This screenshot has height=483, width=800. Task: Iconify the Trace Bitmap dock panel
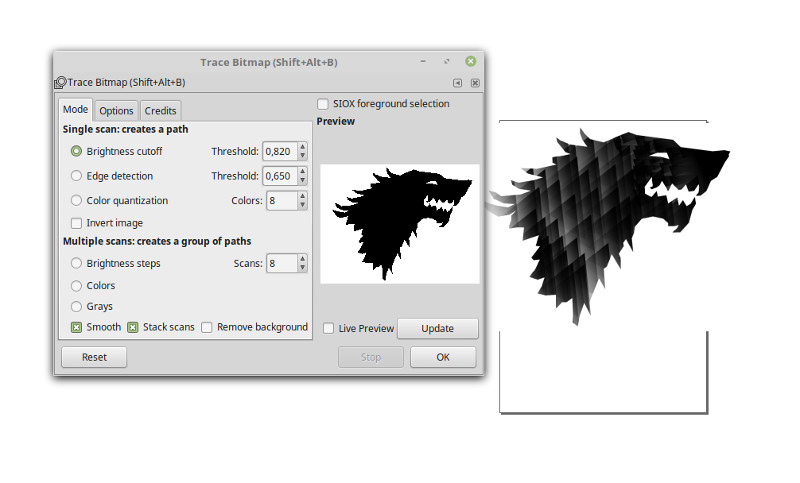[x=457, y=83]
